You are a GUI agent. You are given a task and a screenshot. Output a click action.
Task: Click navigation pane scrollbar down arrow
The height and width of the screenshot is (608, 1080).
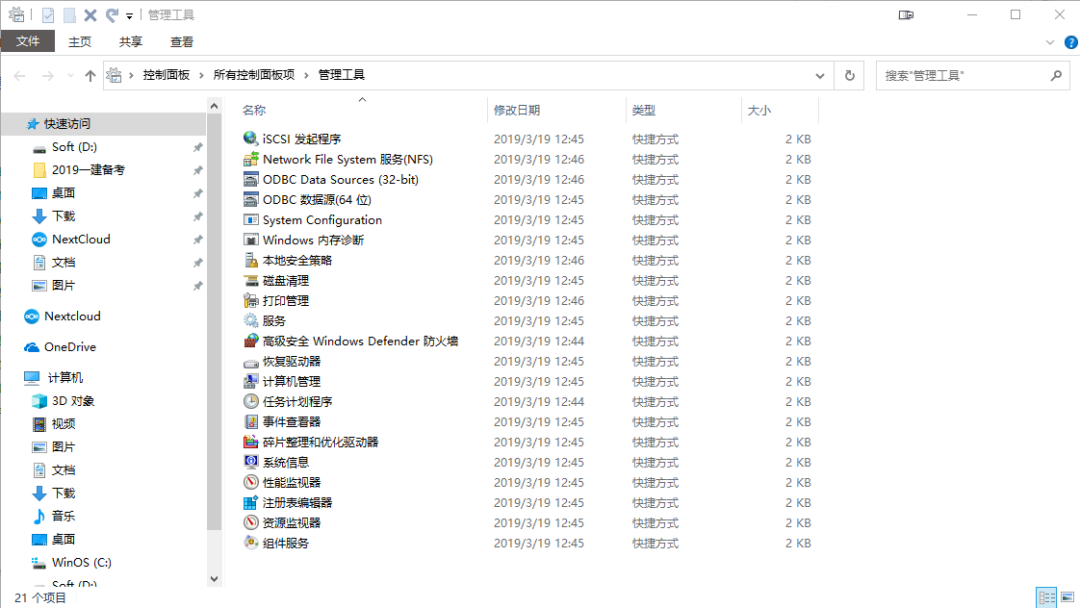[x=214, y=578]
